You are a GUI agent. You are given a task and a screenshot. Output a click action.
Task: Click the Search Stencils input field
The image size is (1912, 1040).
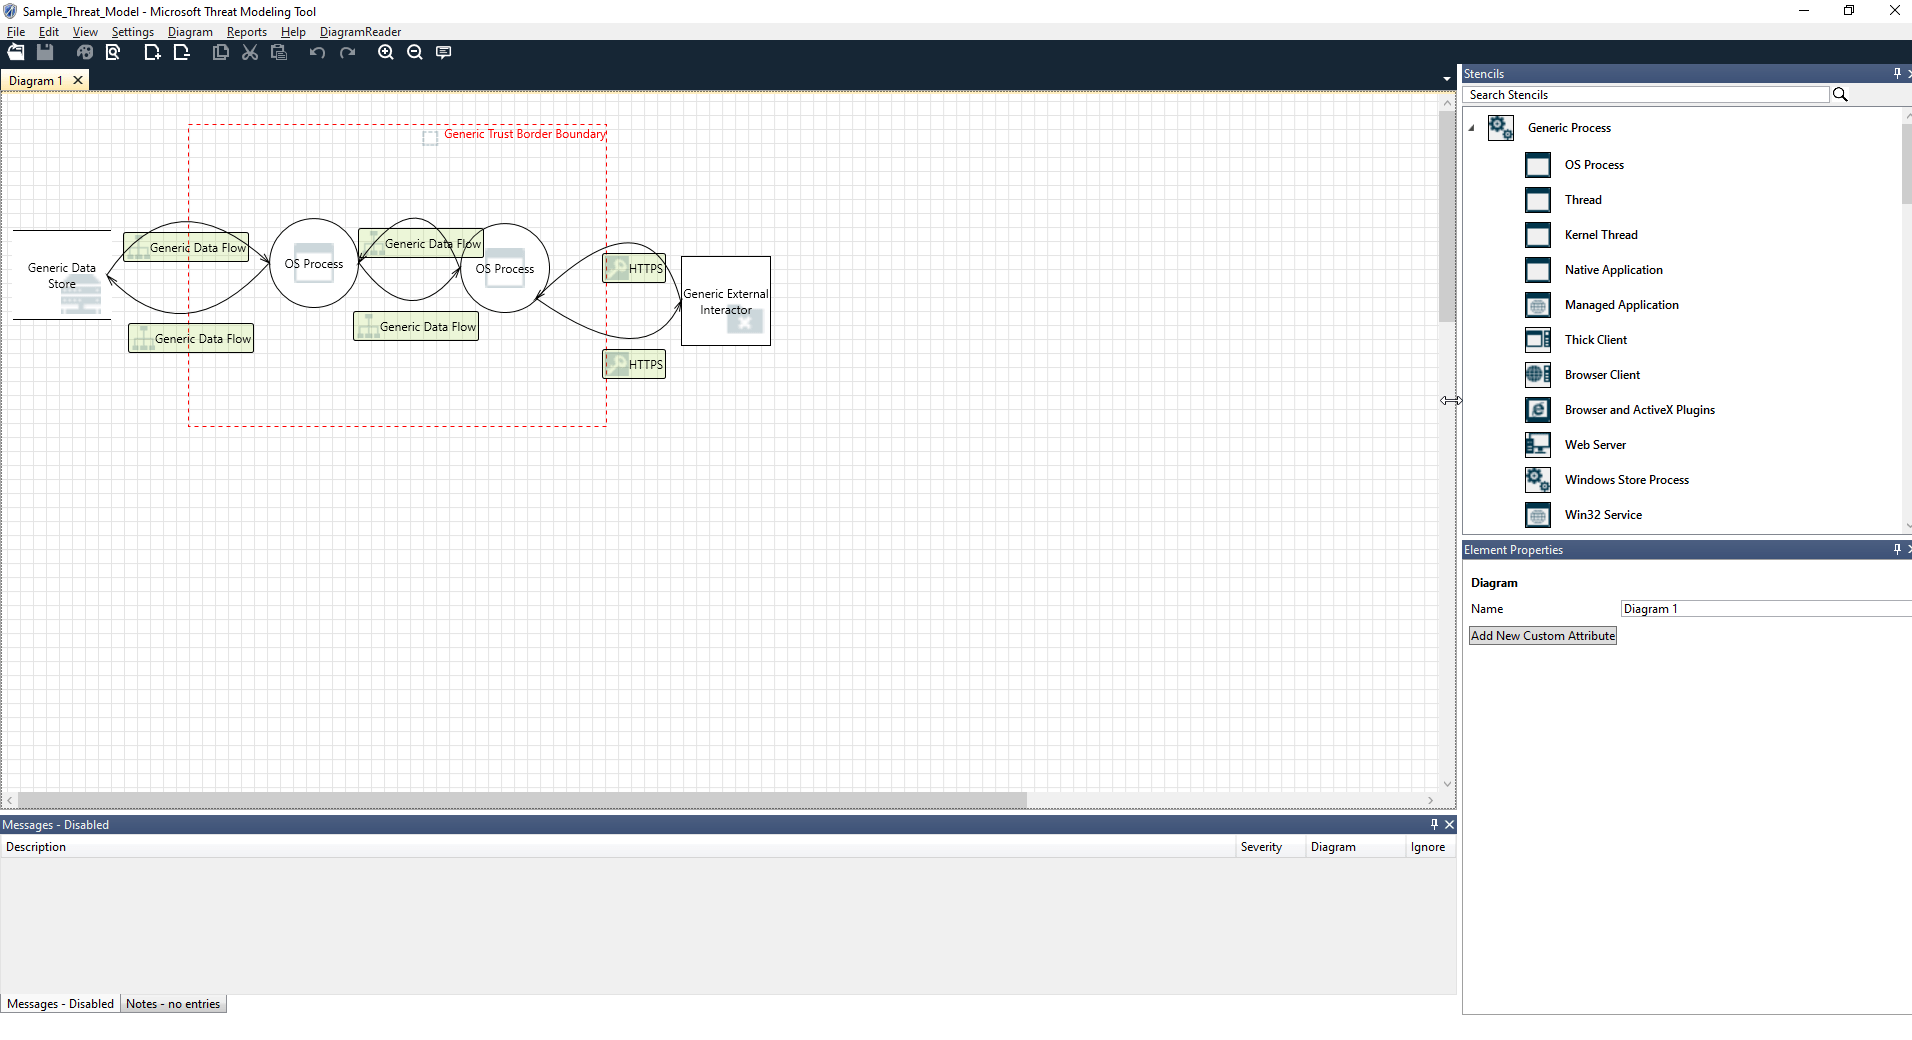(1647, 95)
